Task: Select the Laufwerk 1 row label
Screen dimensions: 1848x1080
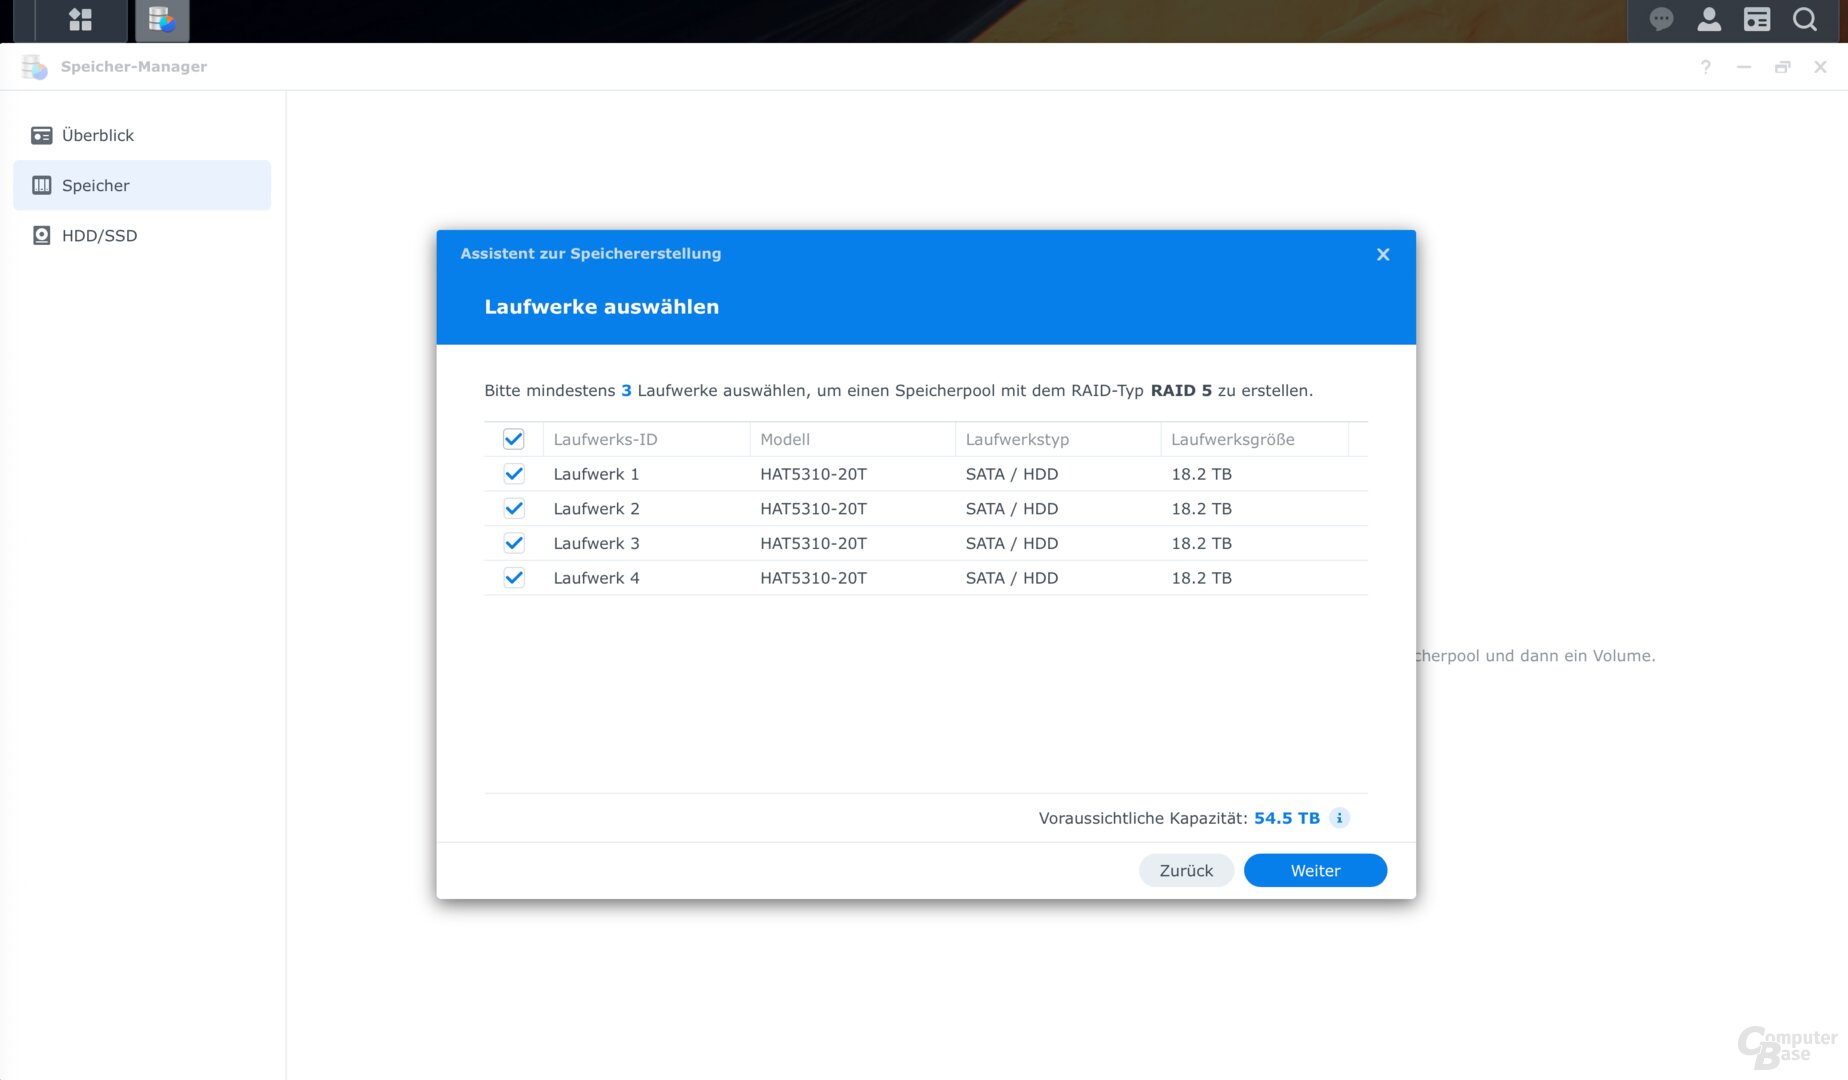Action: [596, 474]
